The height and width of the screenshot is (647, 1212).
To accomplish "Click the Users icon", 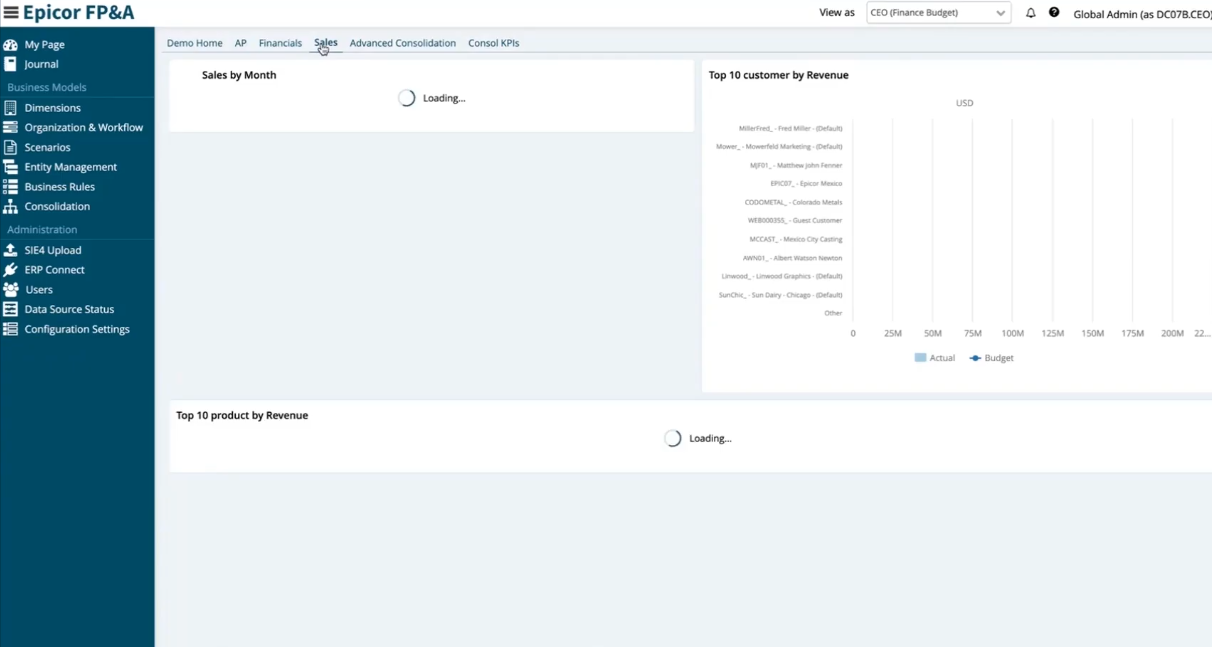I will click(x=10, y=290).
